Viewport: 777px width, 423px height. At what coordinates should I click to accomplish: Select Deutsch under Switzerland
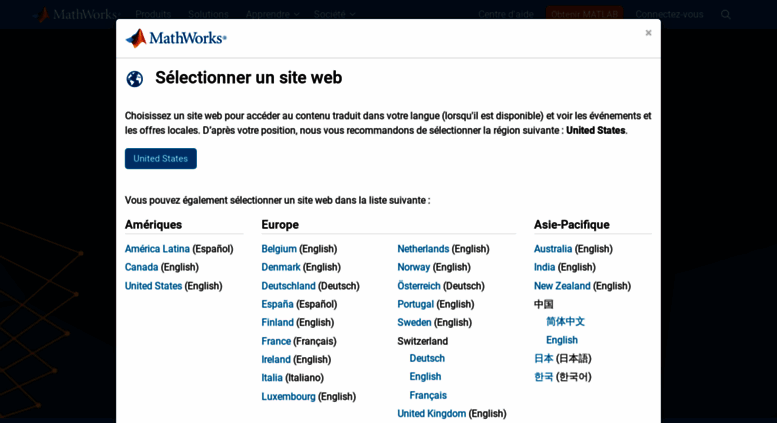(x=427, y=358)
